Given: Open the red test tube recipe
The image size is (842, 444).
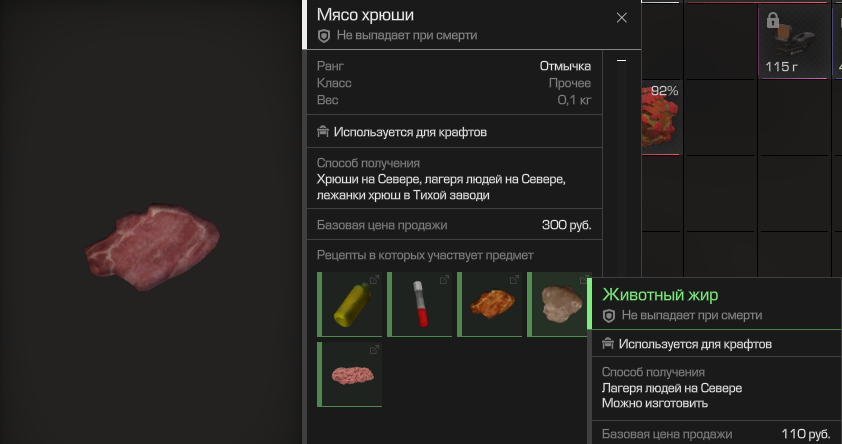Looking at the screenshot, I should coord(419,304).
